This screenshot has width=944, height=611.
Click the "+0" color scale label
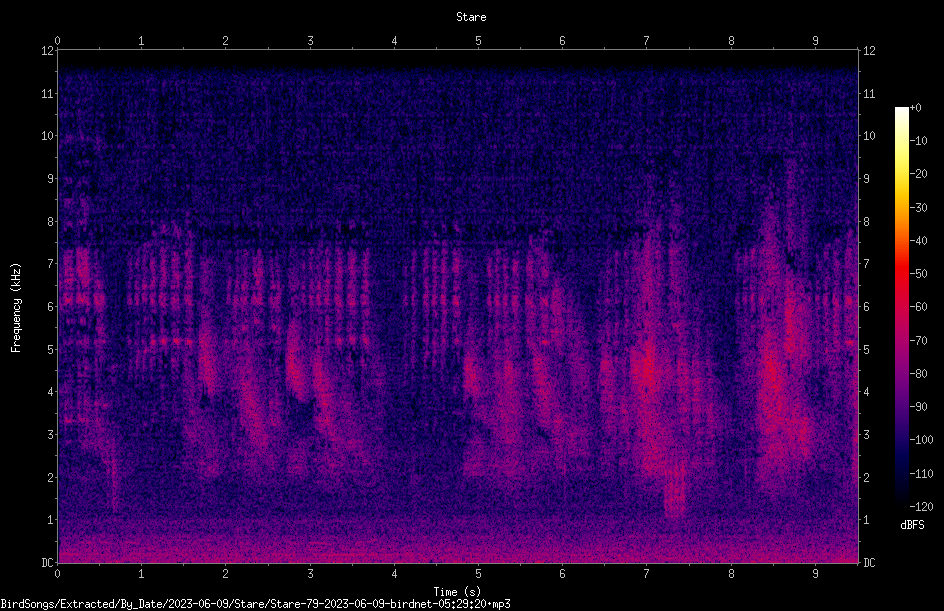pyautogui.click(x=915, y=108)
